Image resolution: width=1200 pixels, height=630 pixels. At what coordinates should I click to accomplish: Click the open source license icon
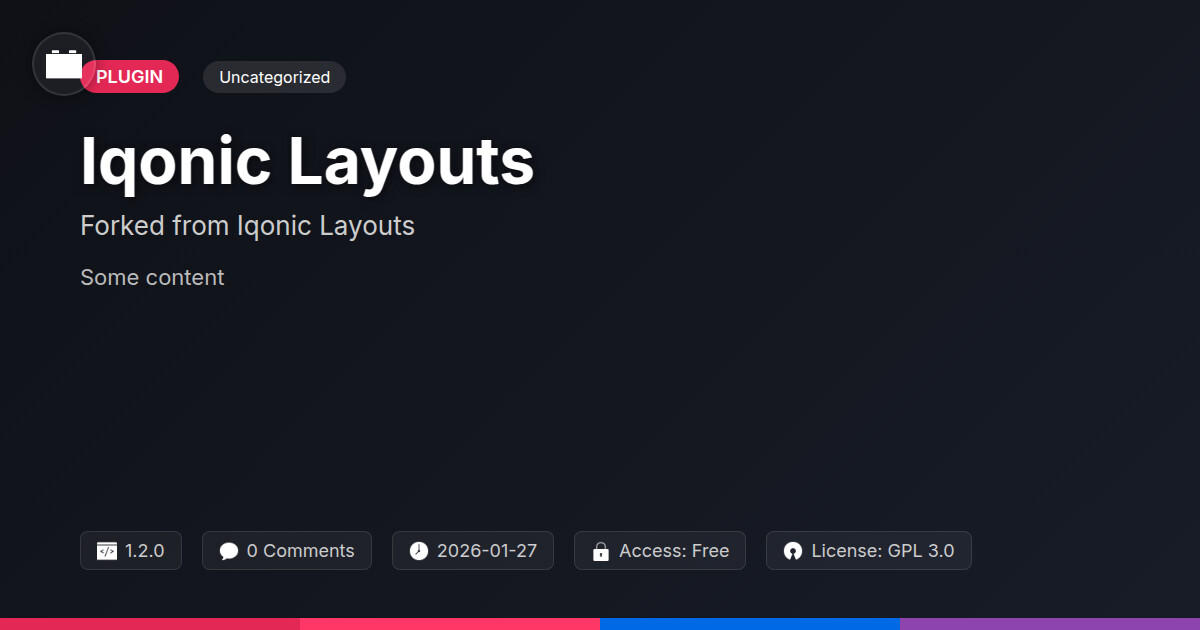793,551
